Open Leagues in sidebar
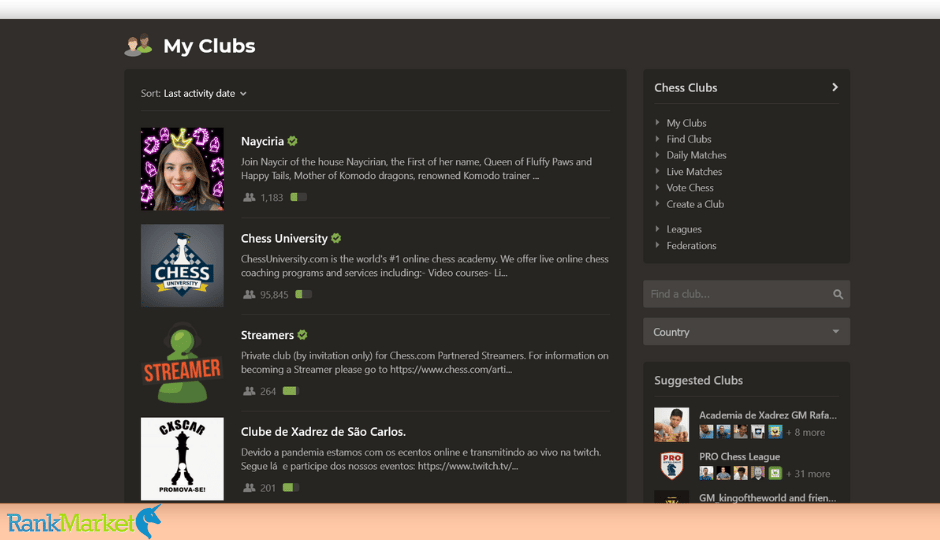This screenshot has height=540, width=940. pyautogui.click(x=684, y=229)
